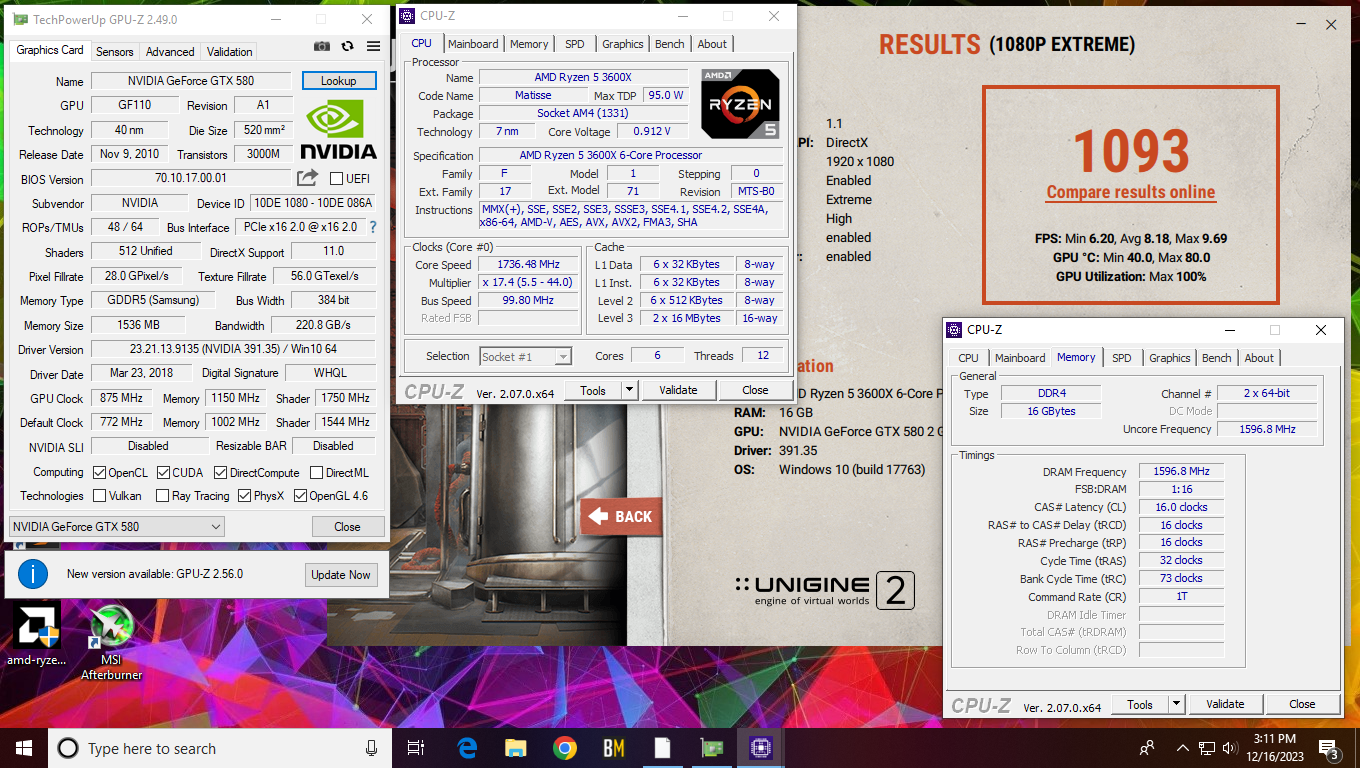
Task: Open the Mainboard tab in CPU-Z CPU window
Action: 473,44
